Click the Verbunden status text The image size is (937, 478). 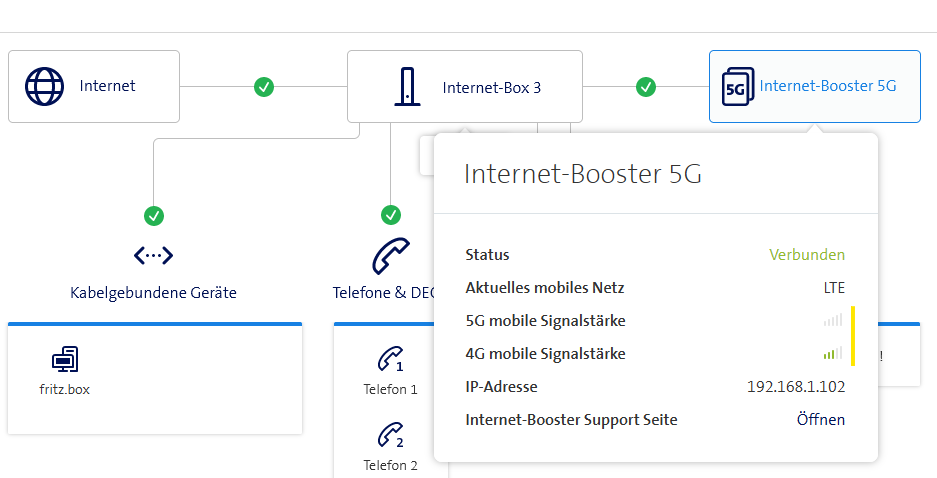click(x=807, y=255)
